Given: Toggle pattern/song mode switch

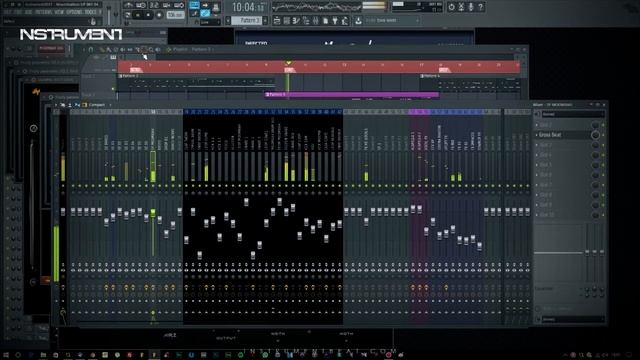Looking at the screenshot, I should pyautogui.click(x=128, y=15).
